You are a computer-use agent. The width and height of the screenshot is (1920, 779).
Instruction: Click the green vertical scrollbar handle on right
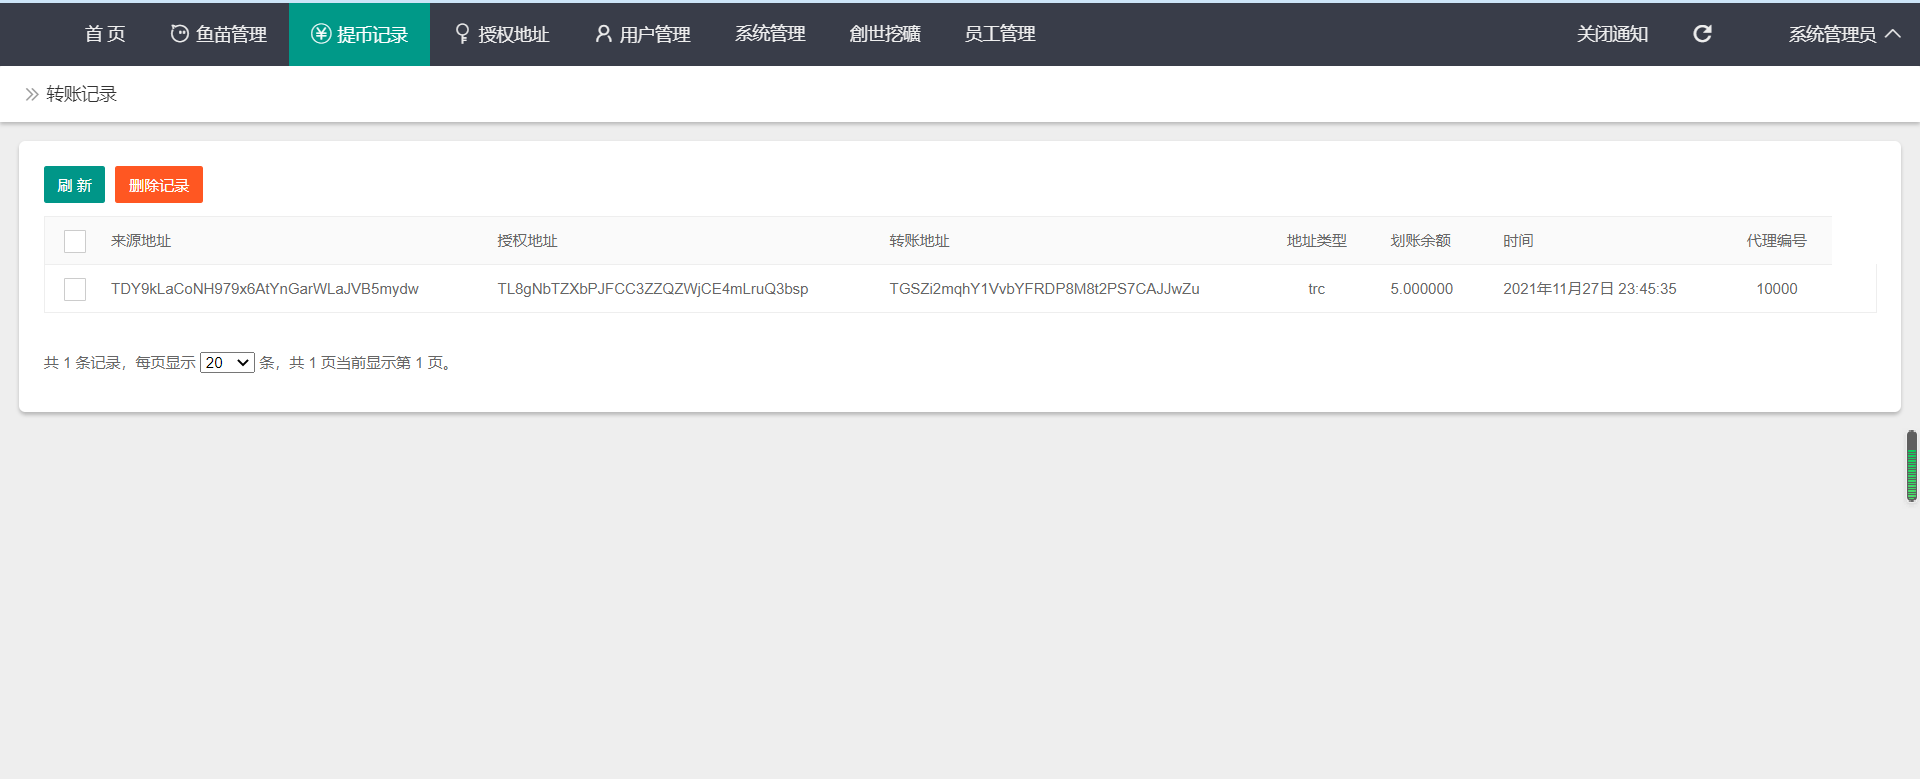coord(1911,466)
